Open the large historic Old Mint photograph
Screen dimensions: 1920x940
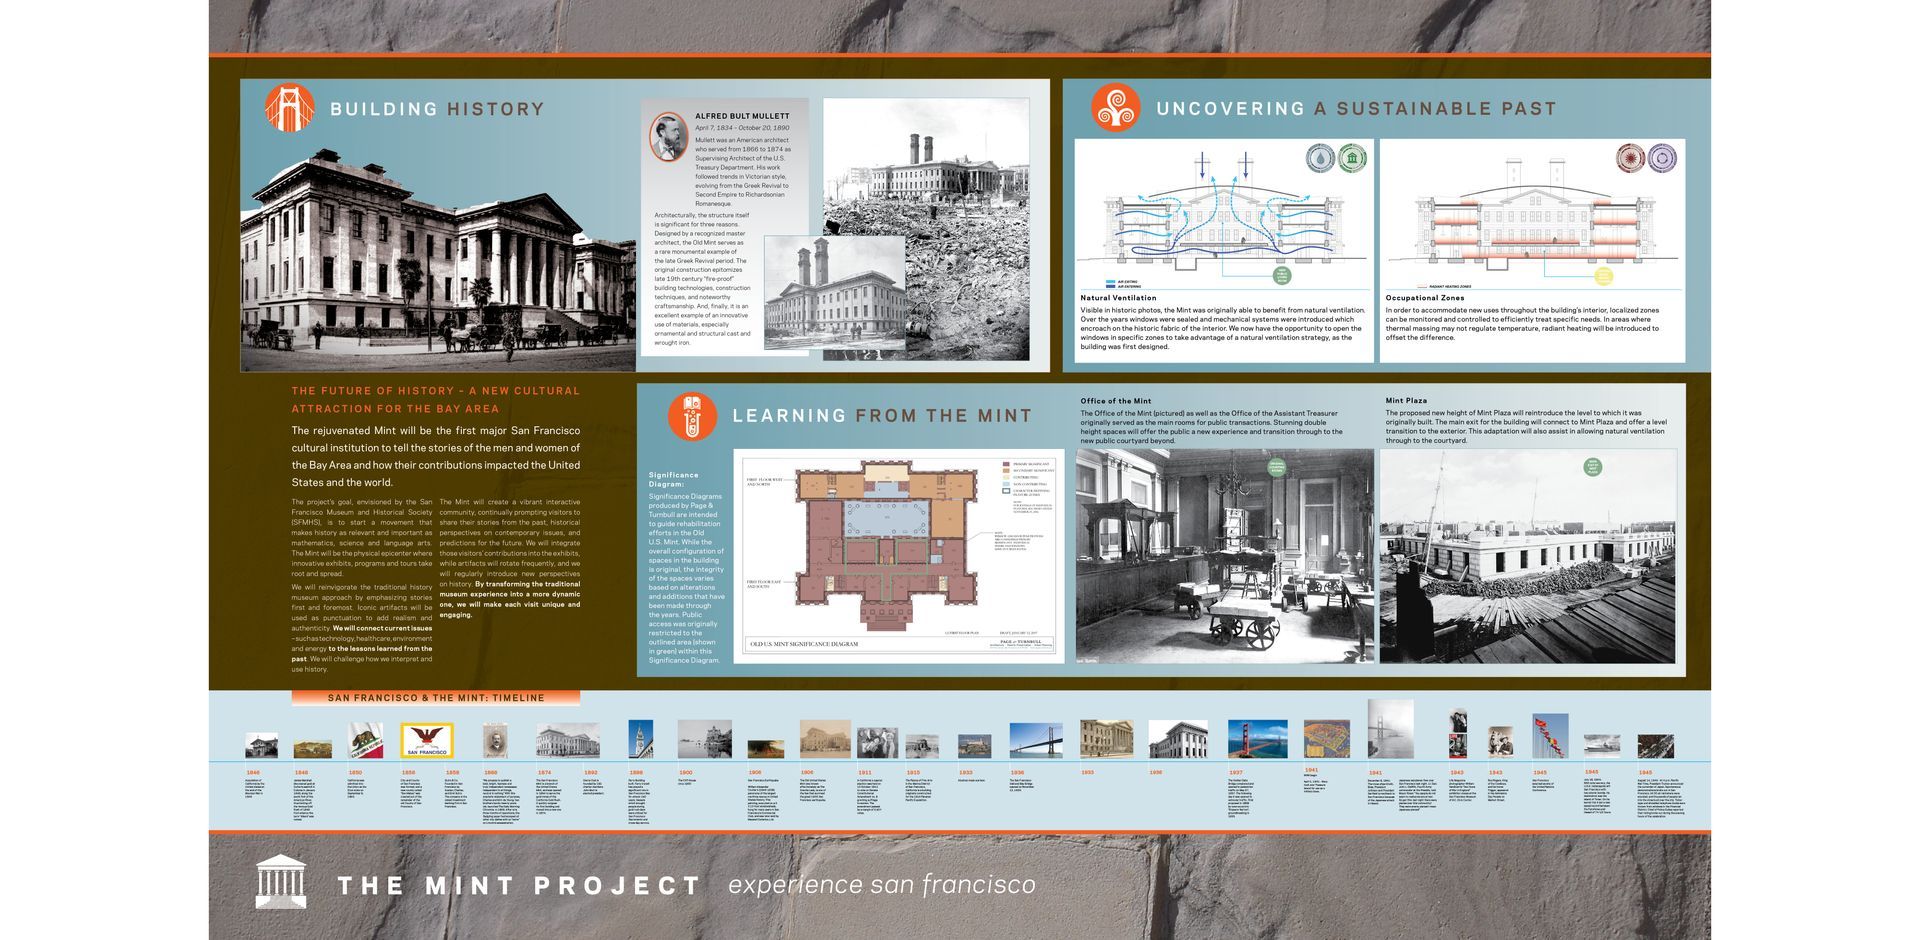tap(438, 258)
